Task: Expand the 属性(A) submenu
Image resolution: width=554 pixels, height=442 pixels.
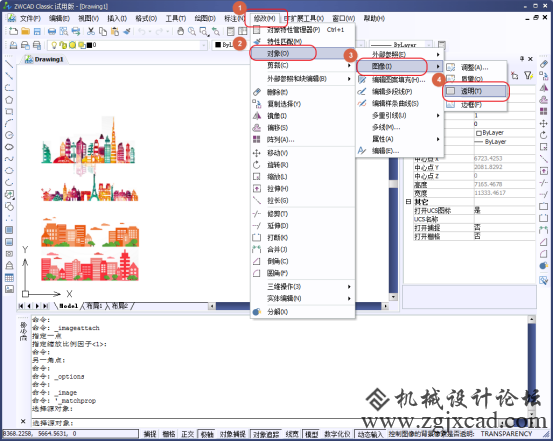Action: point(399,139)
